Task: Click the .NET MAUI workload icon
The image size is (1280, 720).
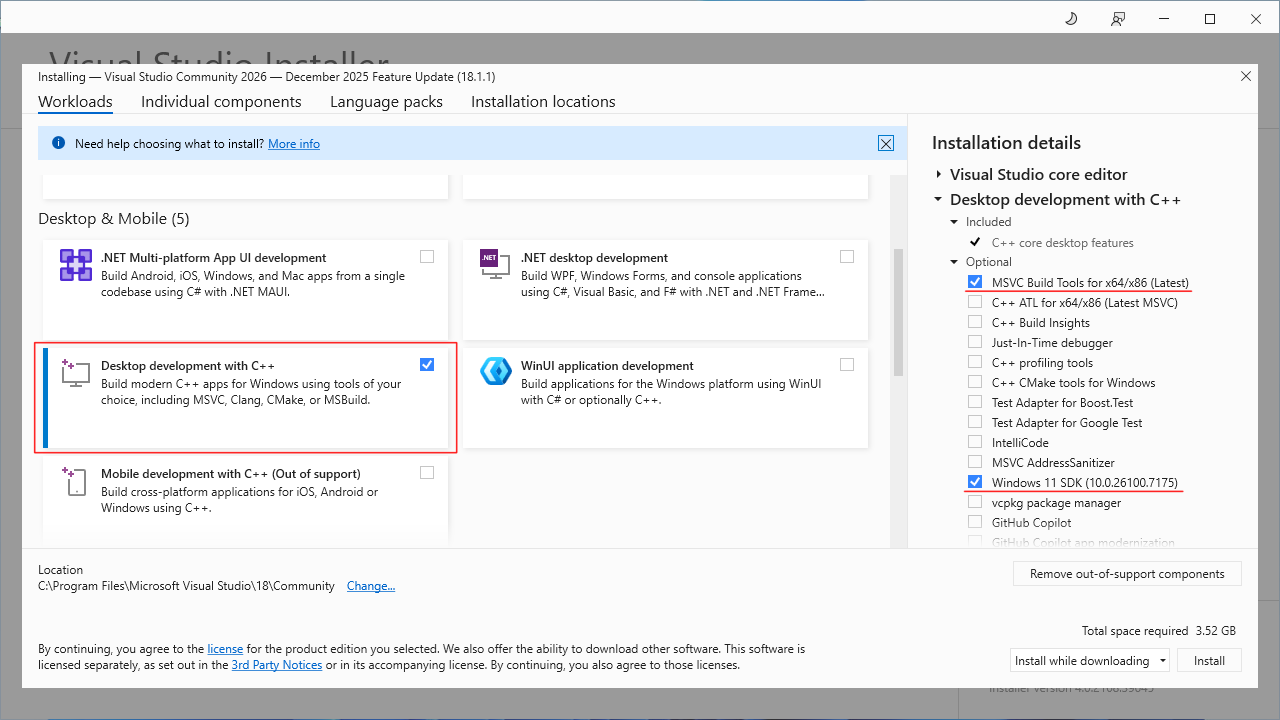Action: click(x=76, y=266)
